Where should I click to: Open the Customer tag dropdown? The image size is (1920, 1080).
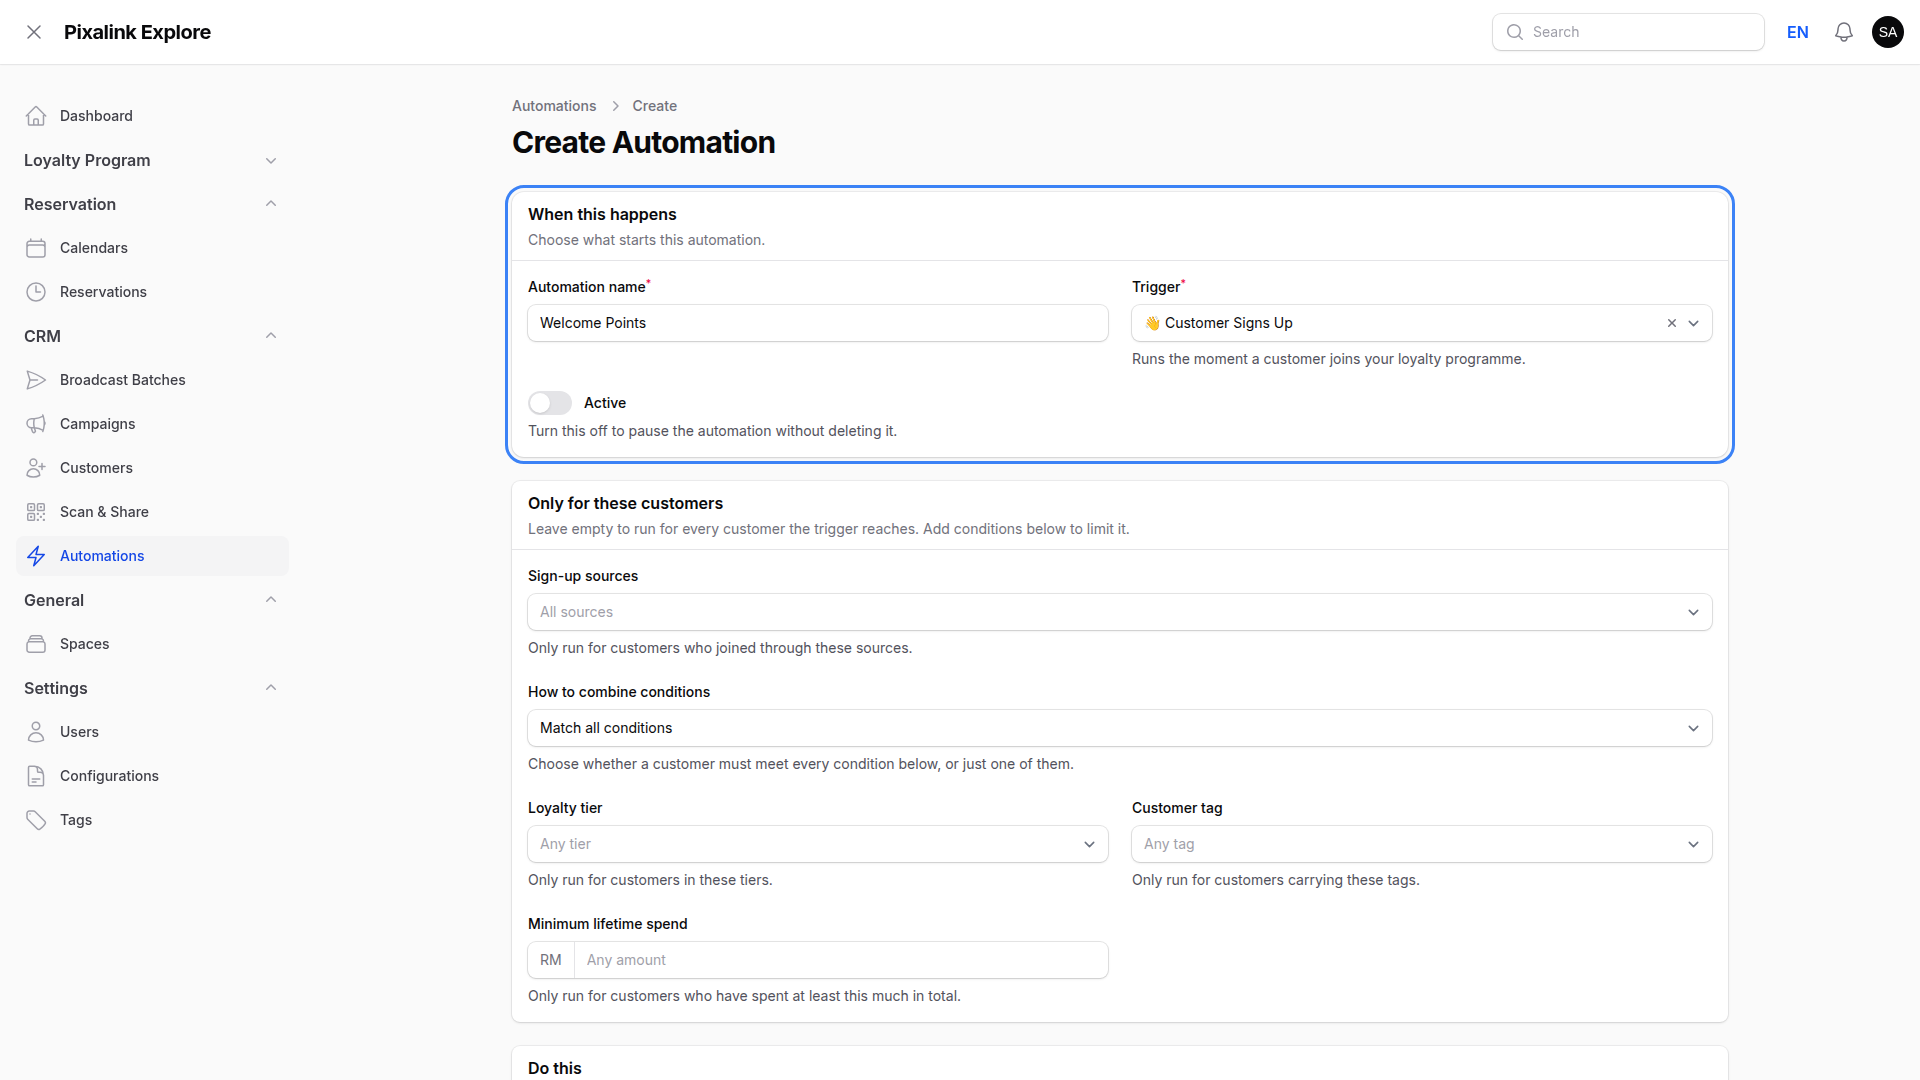[x=1422, y=844]
